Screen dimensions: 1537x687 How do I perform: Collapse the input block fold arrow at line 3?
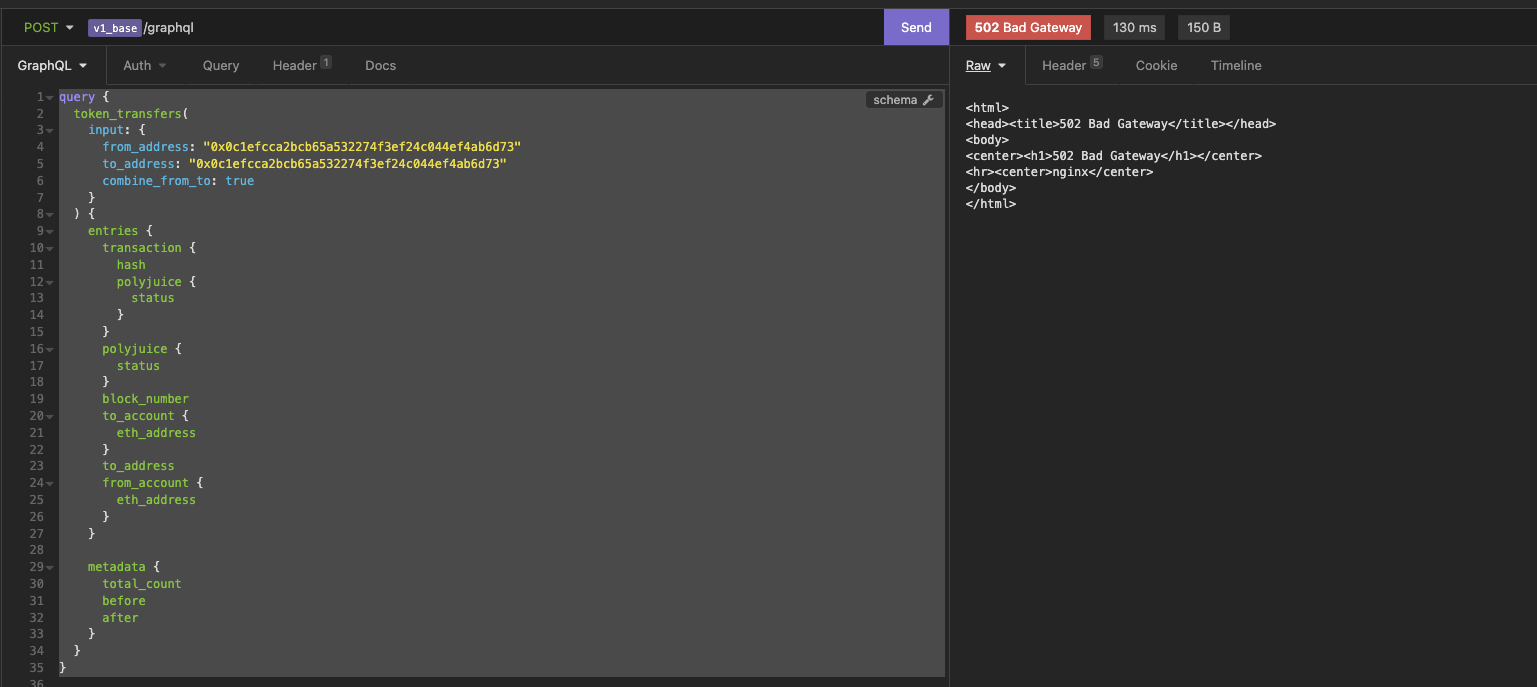(50, 131)
